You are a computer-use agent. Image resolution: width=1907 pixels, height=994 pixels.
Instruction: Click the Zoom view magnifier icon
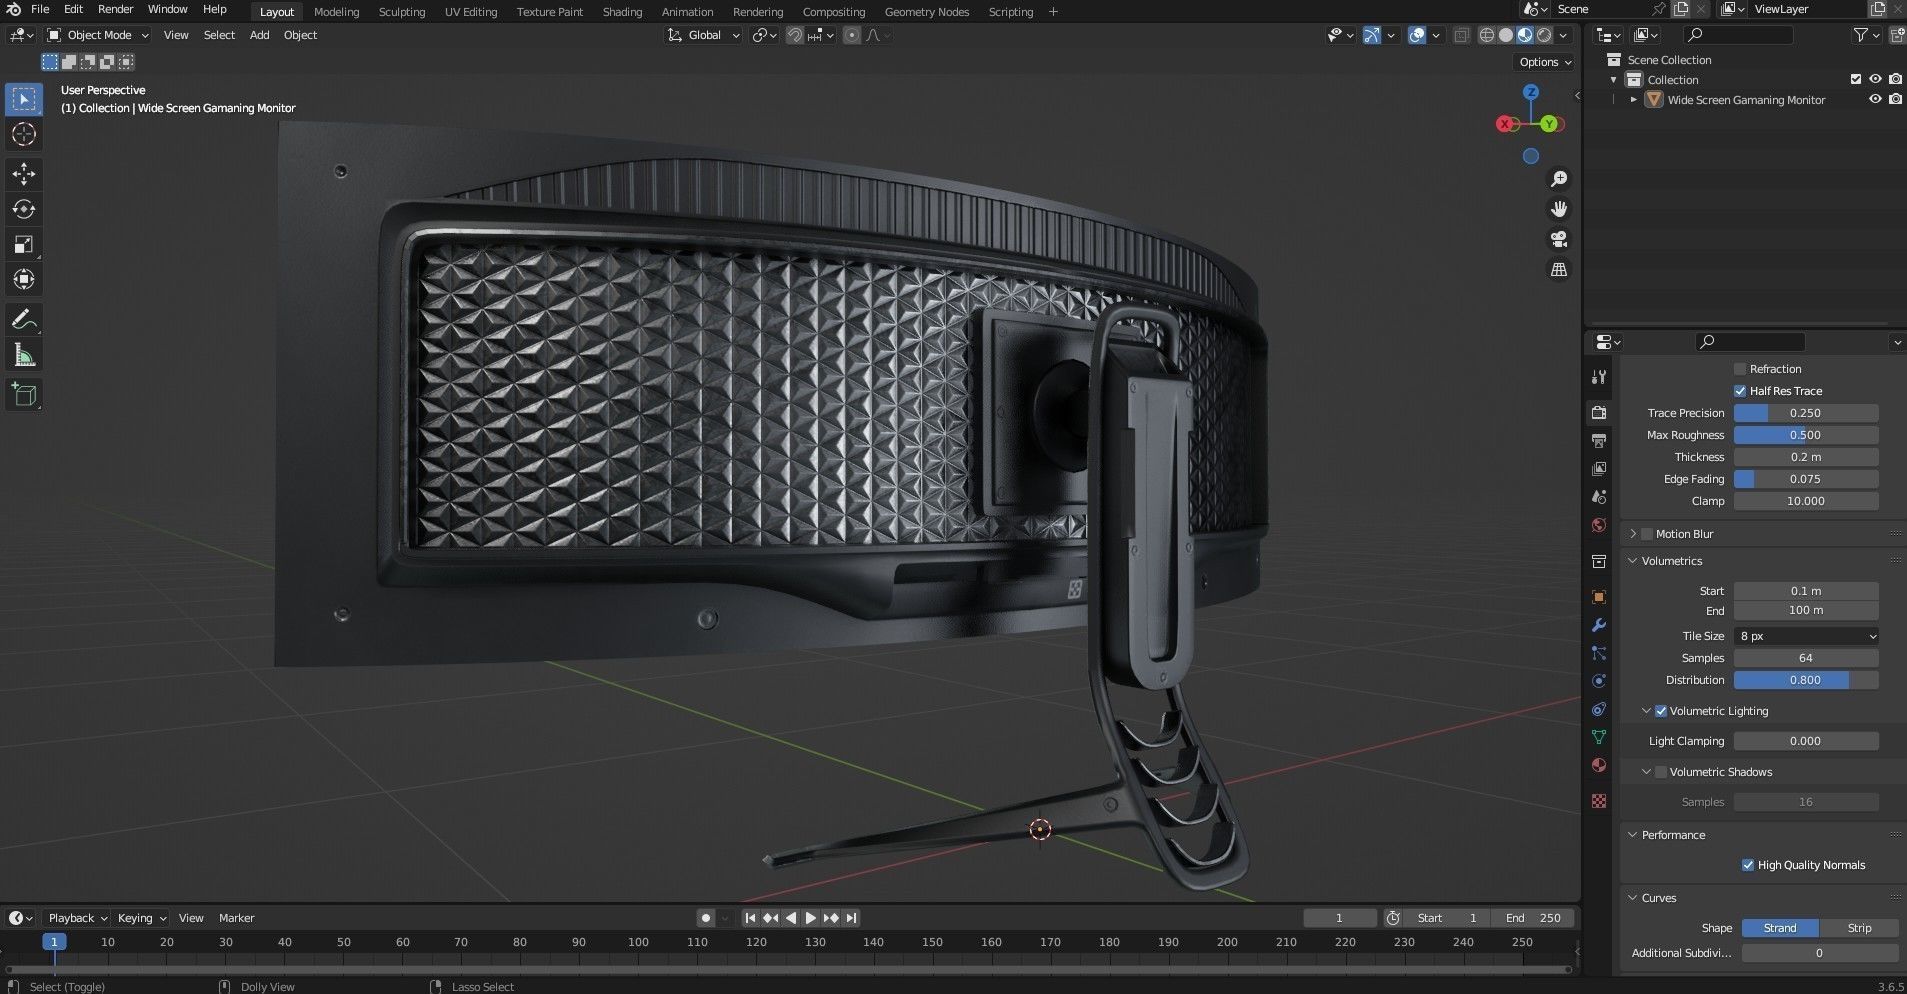(x=1558, y=179)
